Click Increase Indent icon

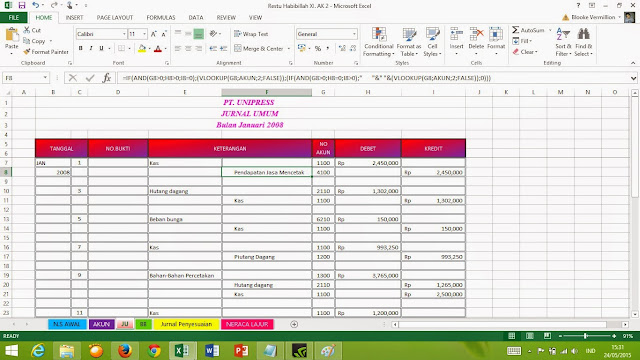tap(224, 49)
